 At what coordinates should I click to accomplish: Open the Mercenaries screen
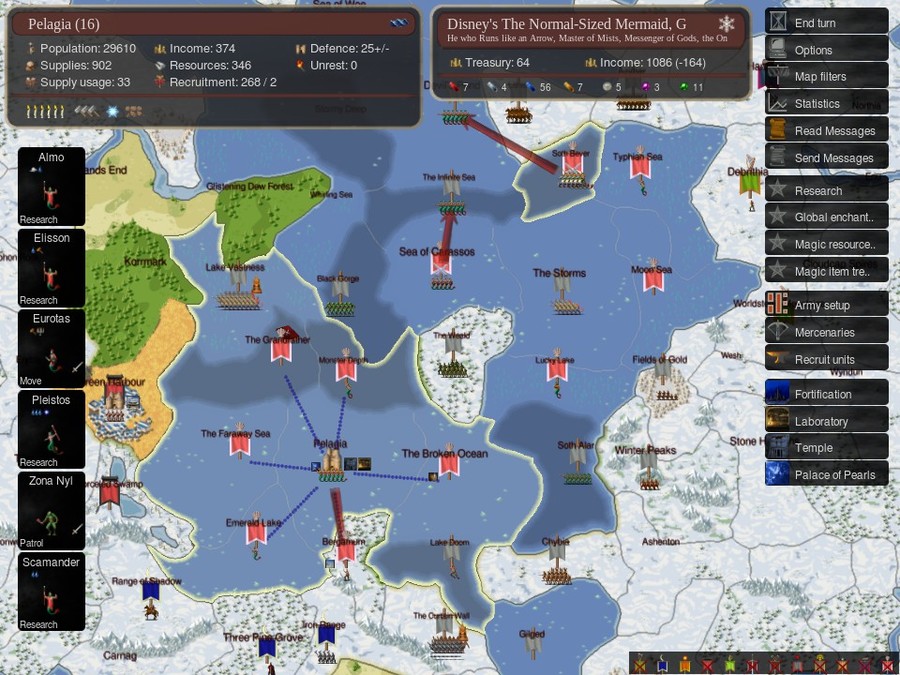click(826, 332)
